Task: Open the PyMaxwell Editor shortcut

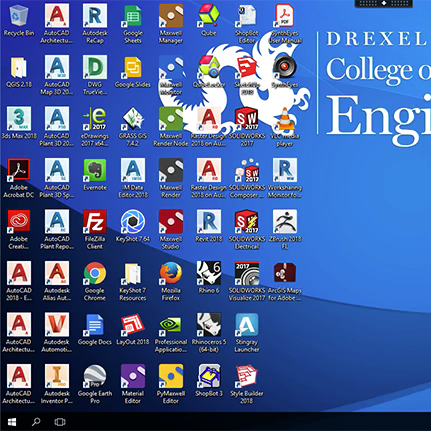Action: pyautogui.click(x=171, y=376)
